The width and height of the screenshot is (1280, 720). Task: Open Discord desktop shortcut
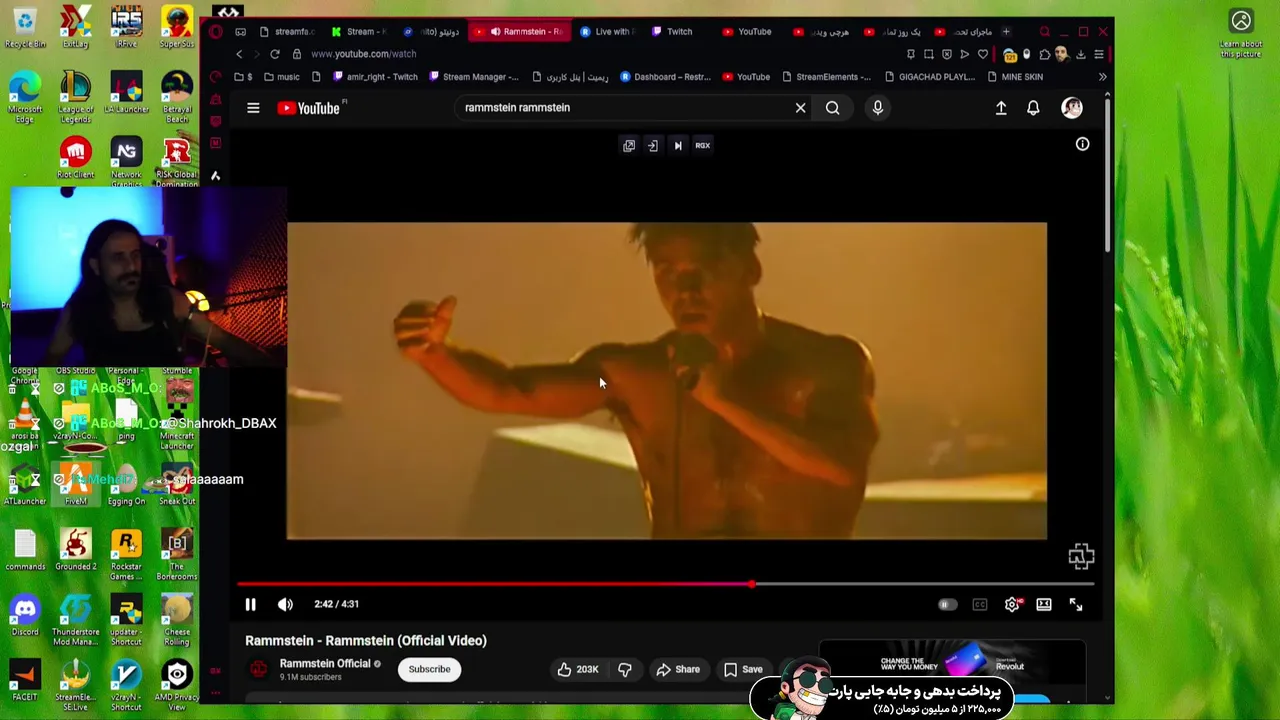[x=25, y=616]
